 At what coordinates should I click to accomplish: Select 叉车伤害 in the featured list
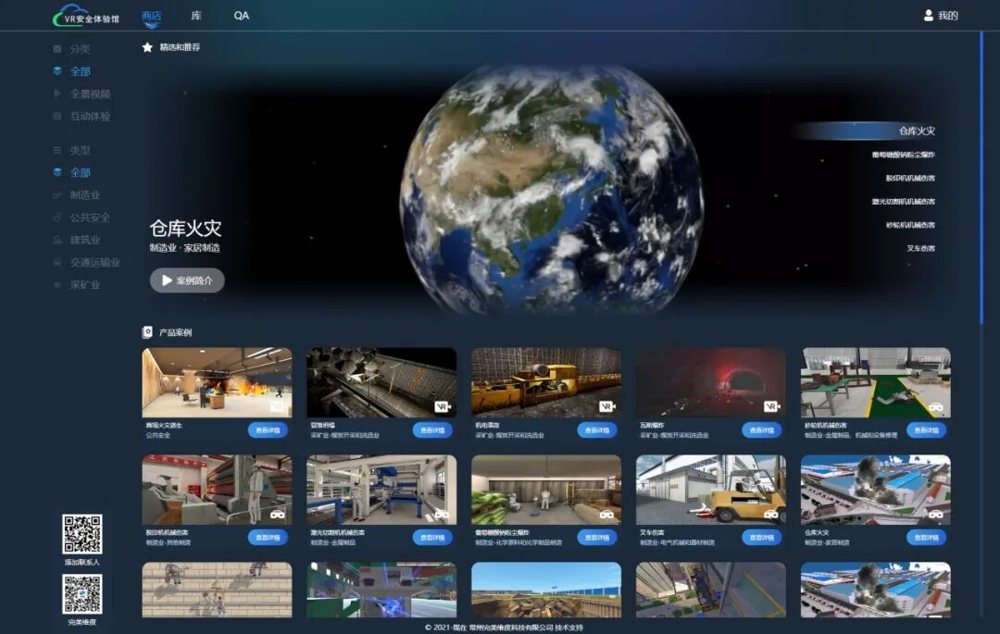point(921,248)
